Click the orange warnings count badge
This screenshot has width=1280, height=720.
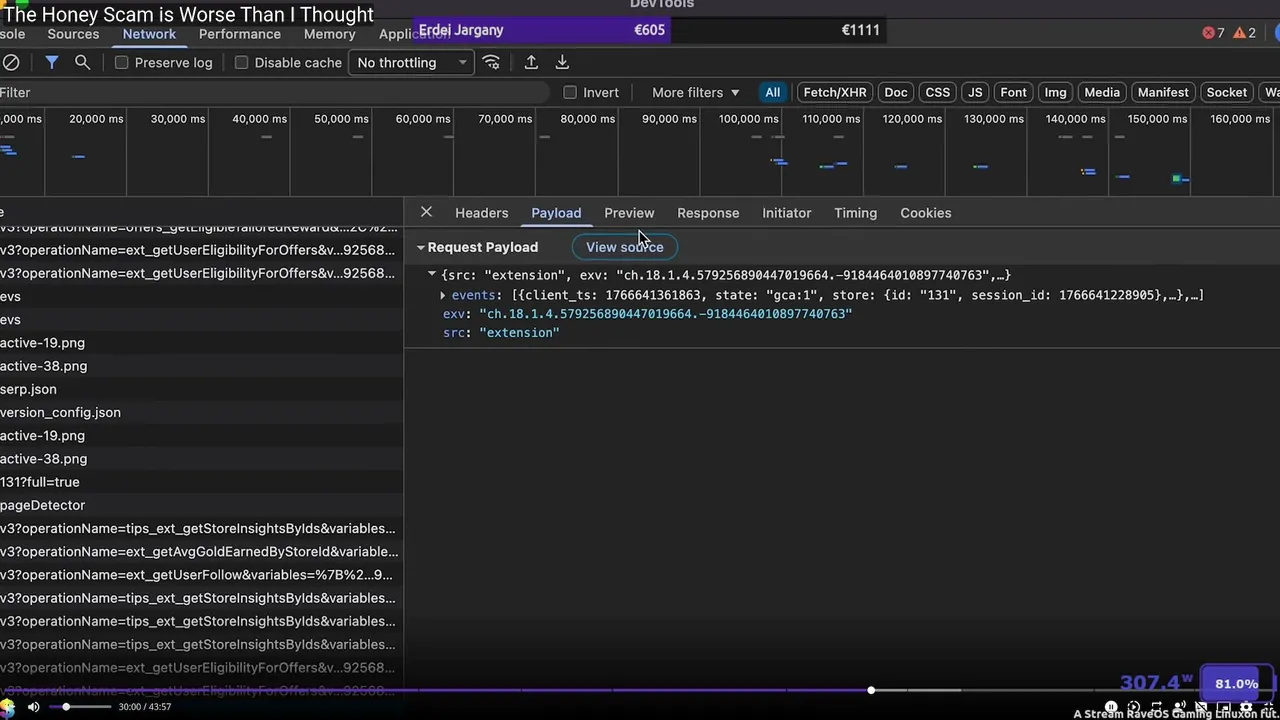pos(1244,33)
